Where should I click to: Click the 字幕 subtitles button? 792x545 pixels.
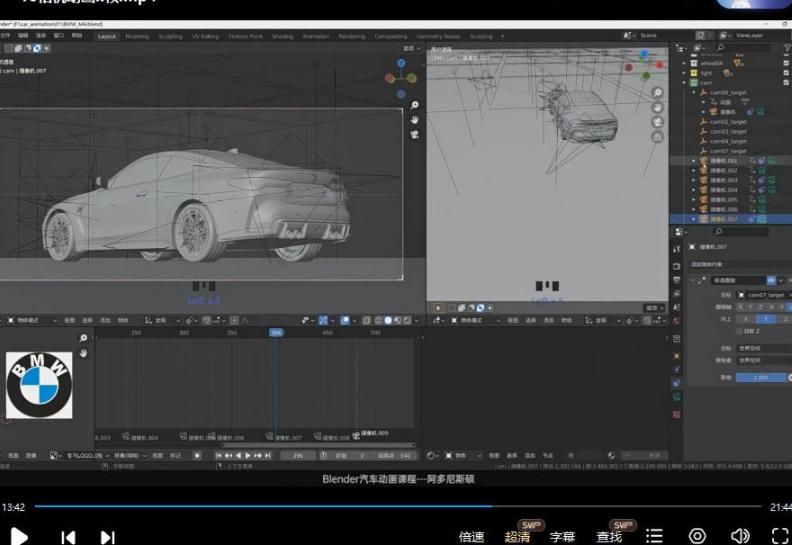coord(563,537)
